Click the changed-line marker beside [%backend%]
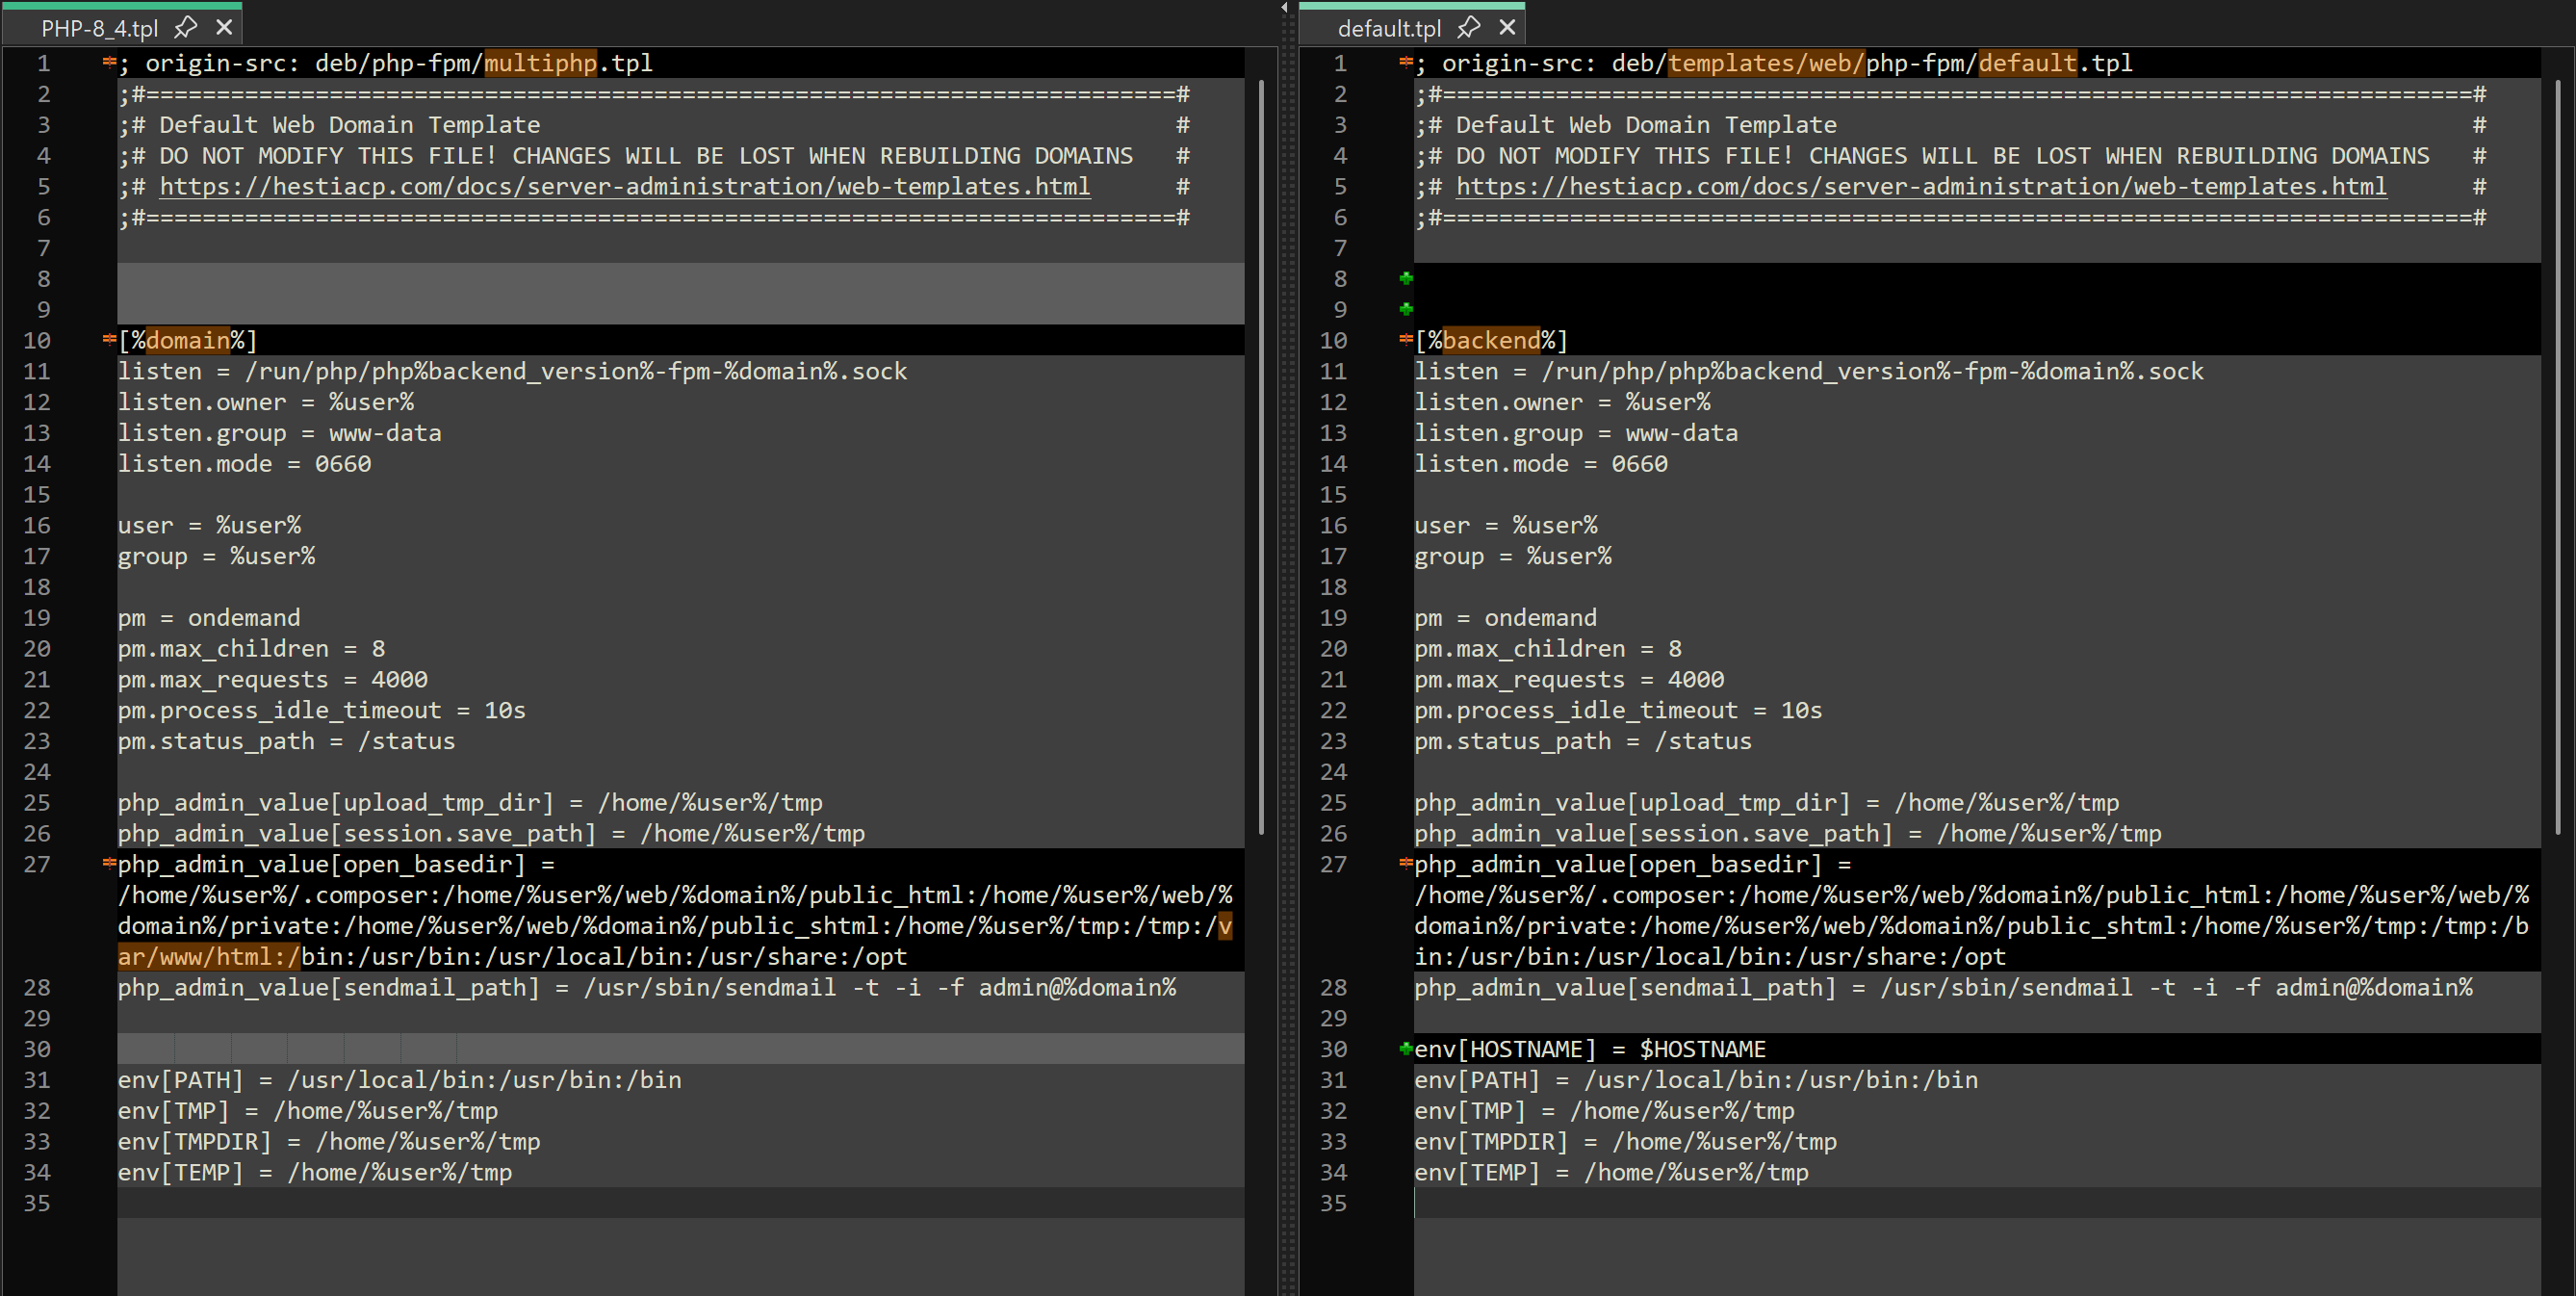 tap(1405, 340)
